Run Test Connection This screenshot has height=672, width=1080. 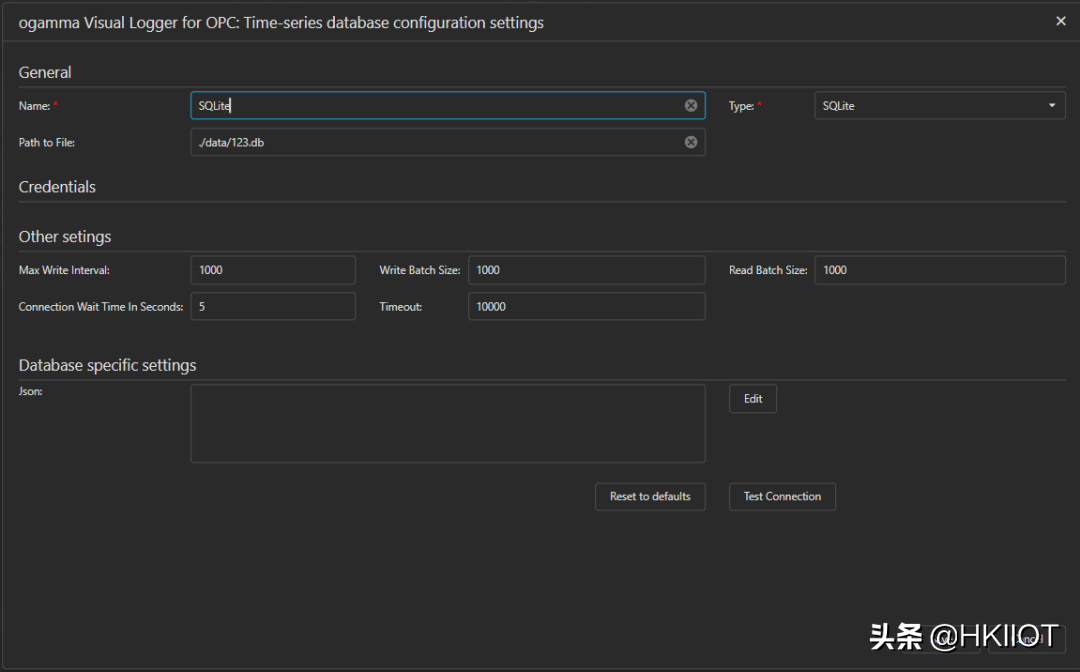782,496
